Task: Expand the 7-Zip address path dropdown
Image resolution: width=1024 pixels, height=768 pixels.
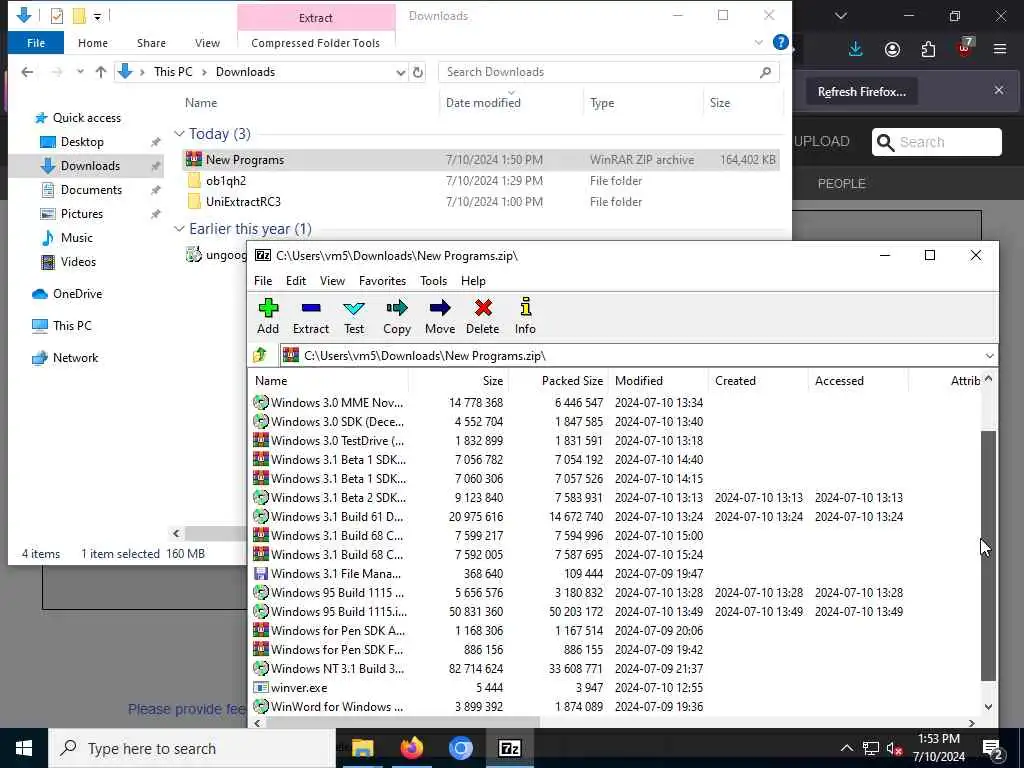Action: click(989, 356)
